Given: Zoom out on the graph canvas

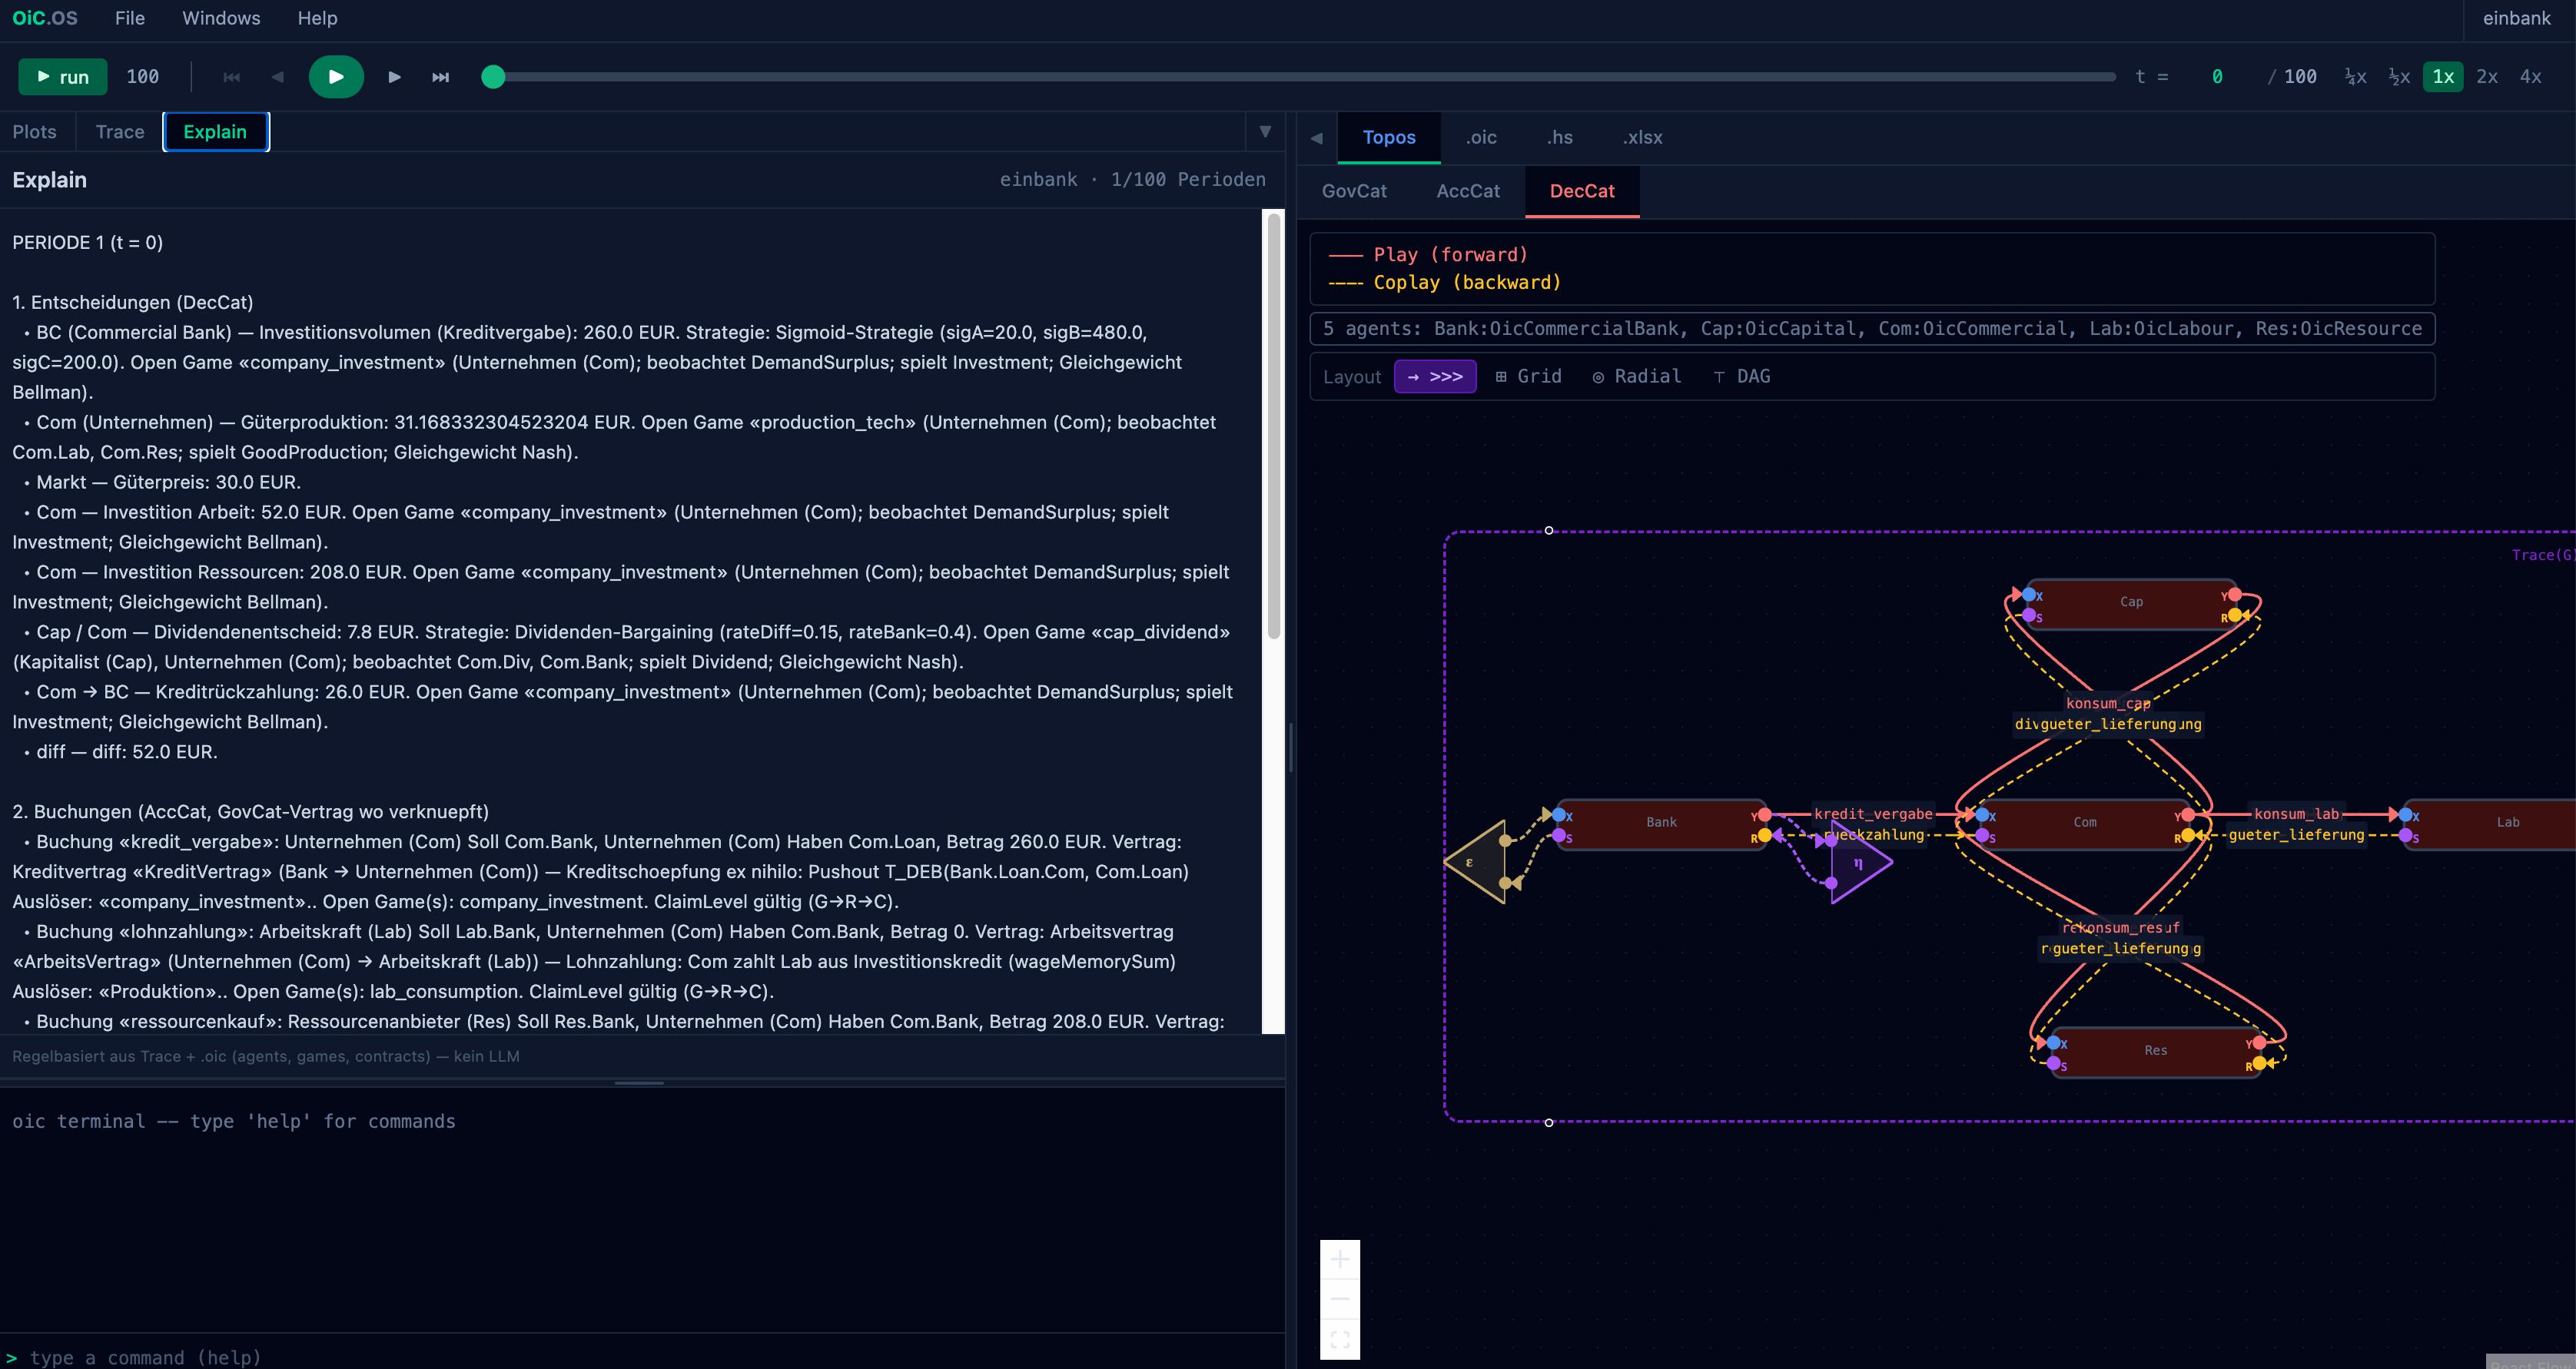Looking at the screenshot, I should click(x=1340, y=1299).
